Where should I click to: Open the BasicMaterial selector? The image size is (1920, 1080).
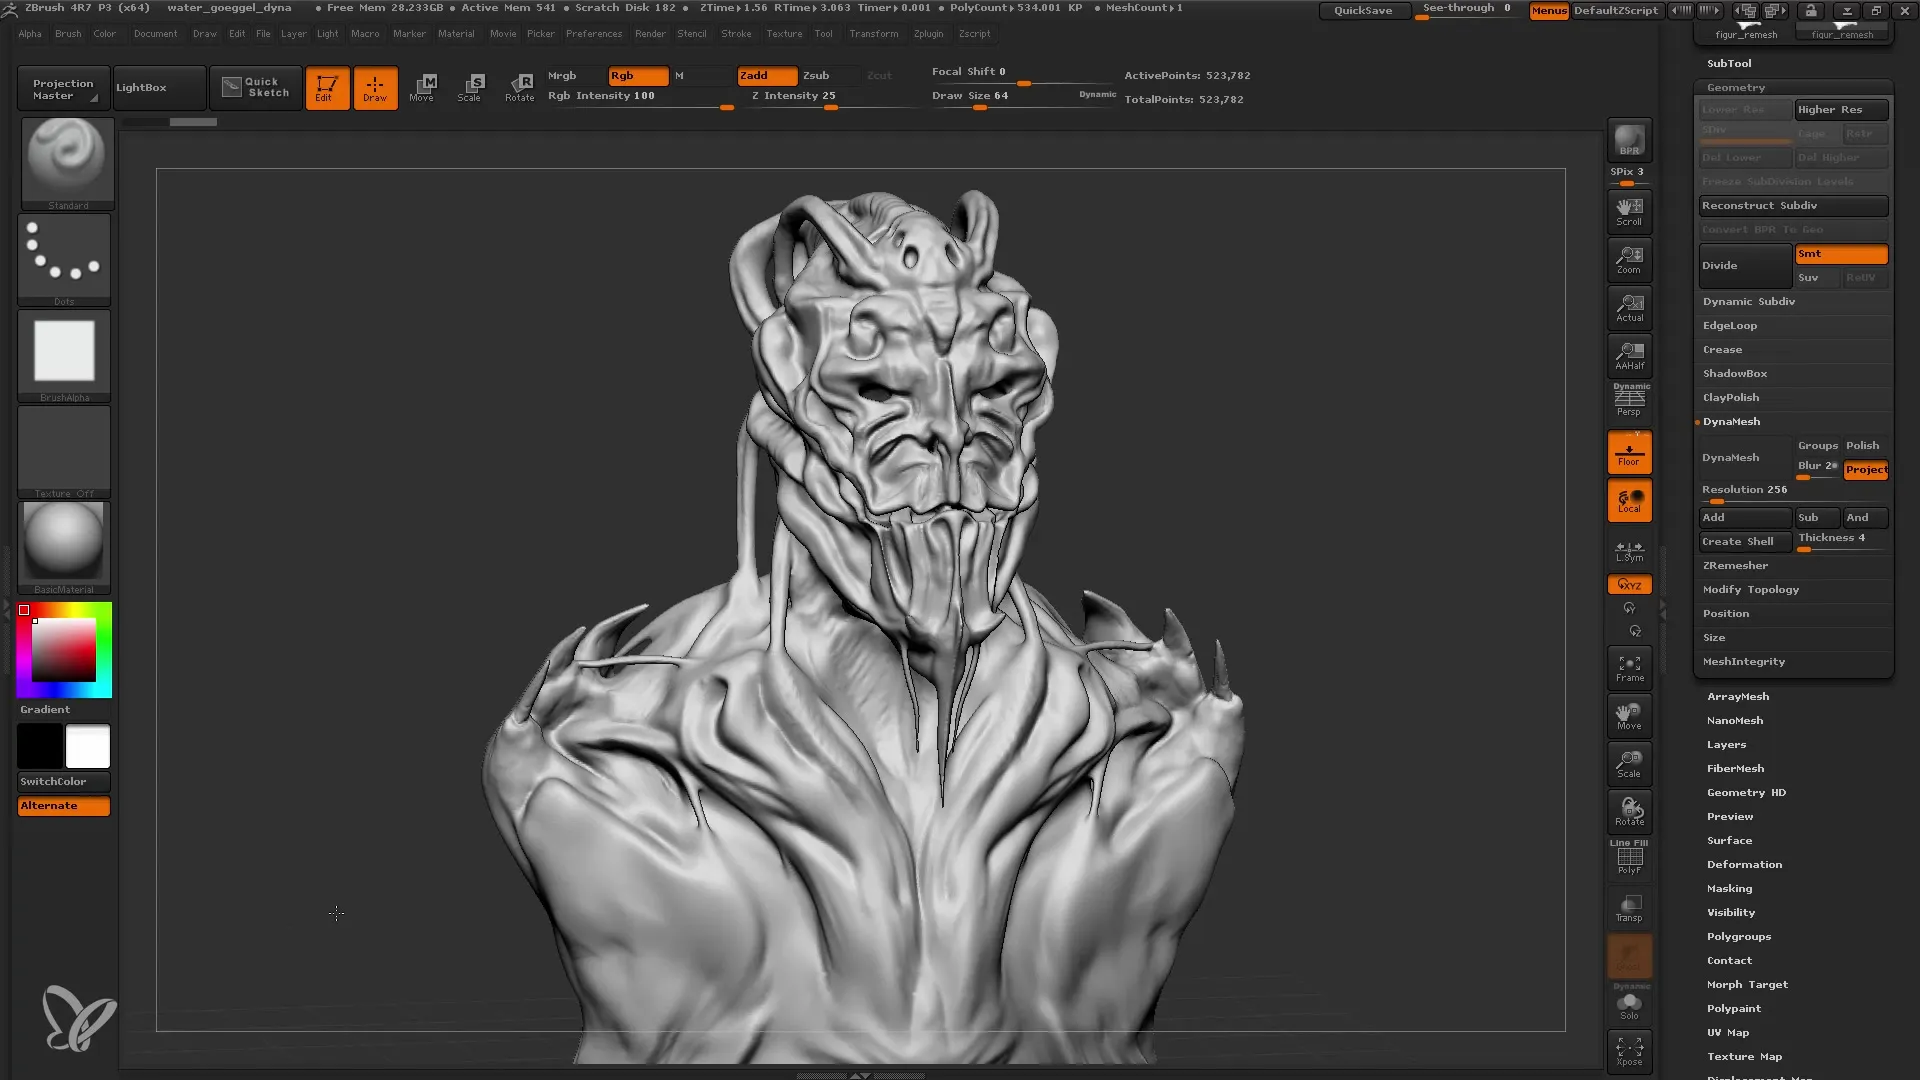tap(65, 547)
